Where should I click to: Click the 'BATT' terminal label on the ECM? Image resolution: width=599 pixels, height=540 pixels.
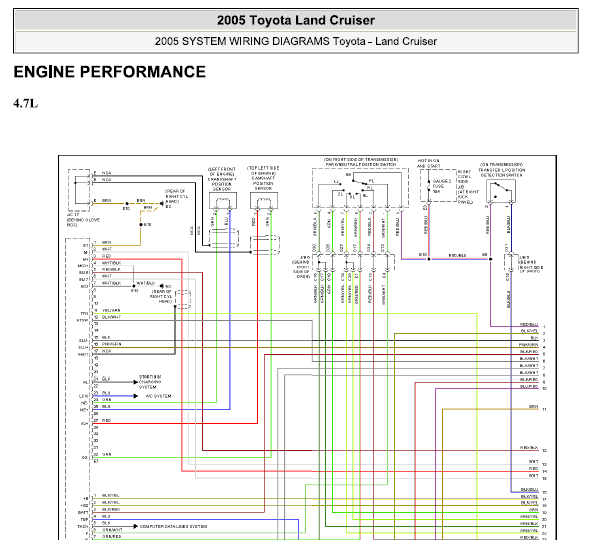coord(83,513)
